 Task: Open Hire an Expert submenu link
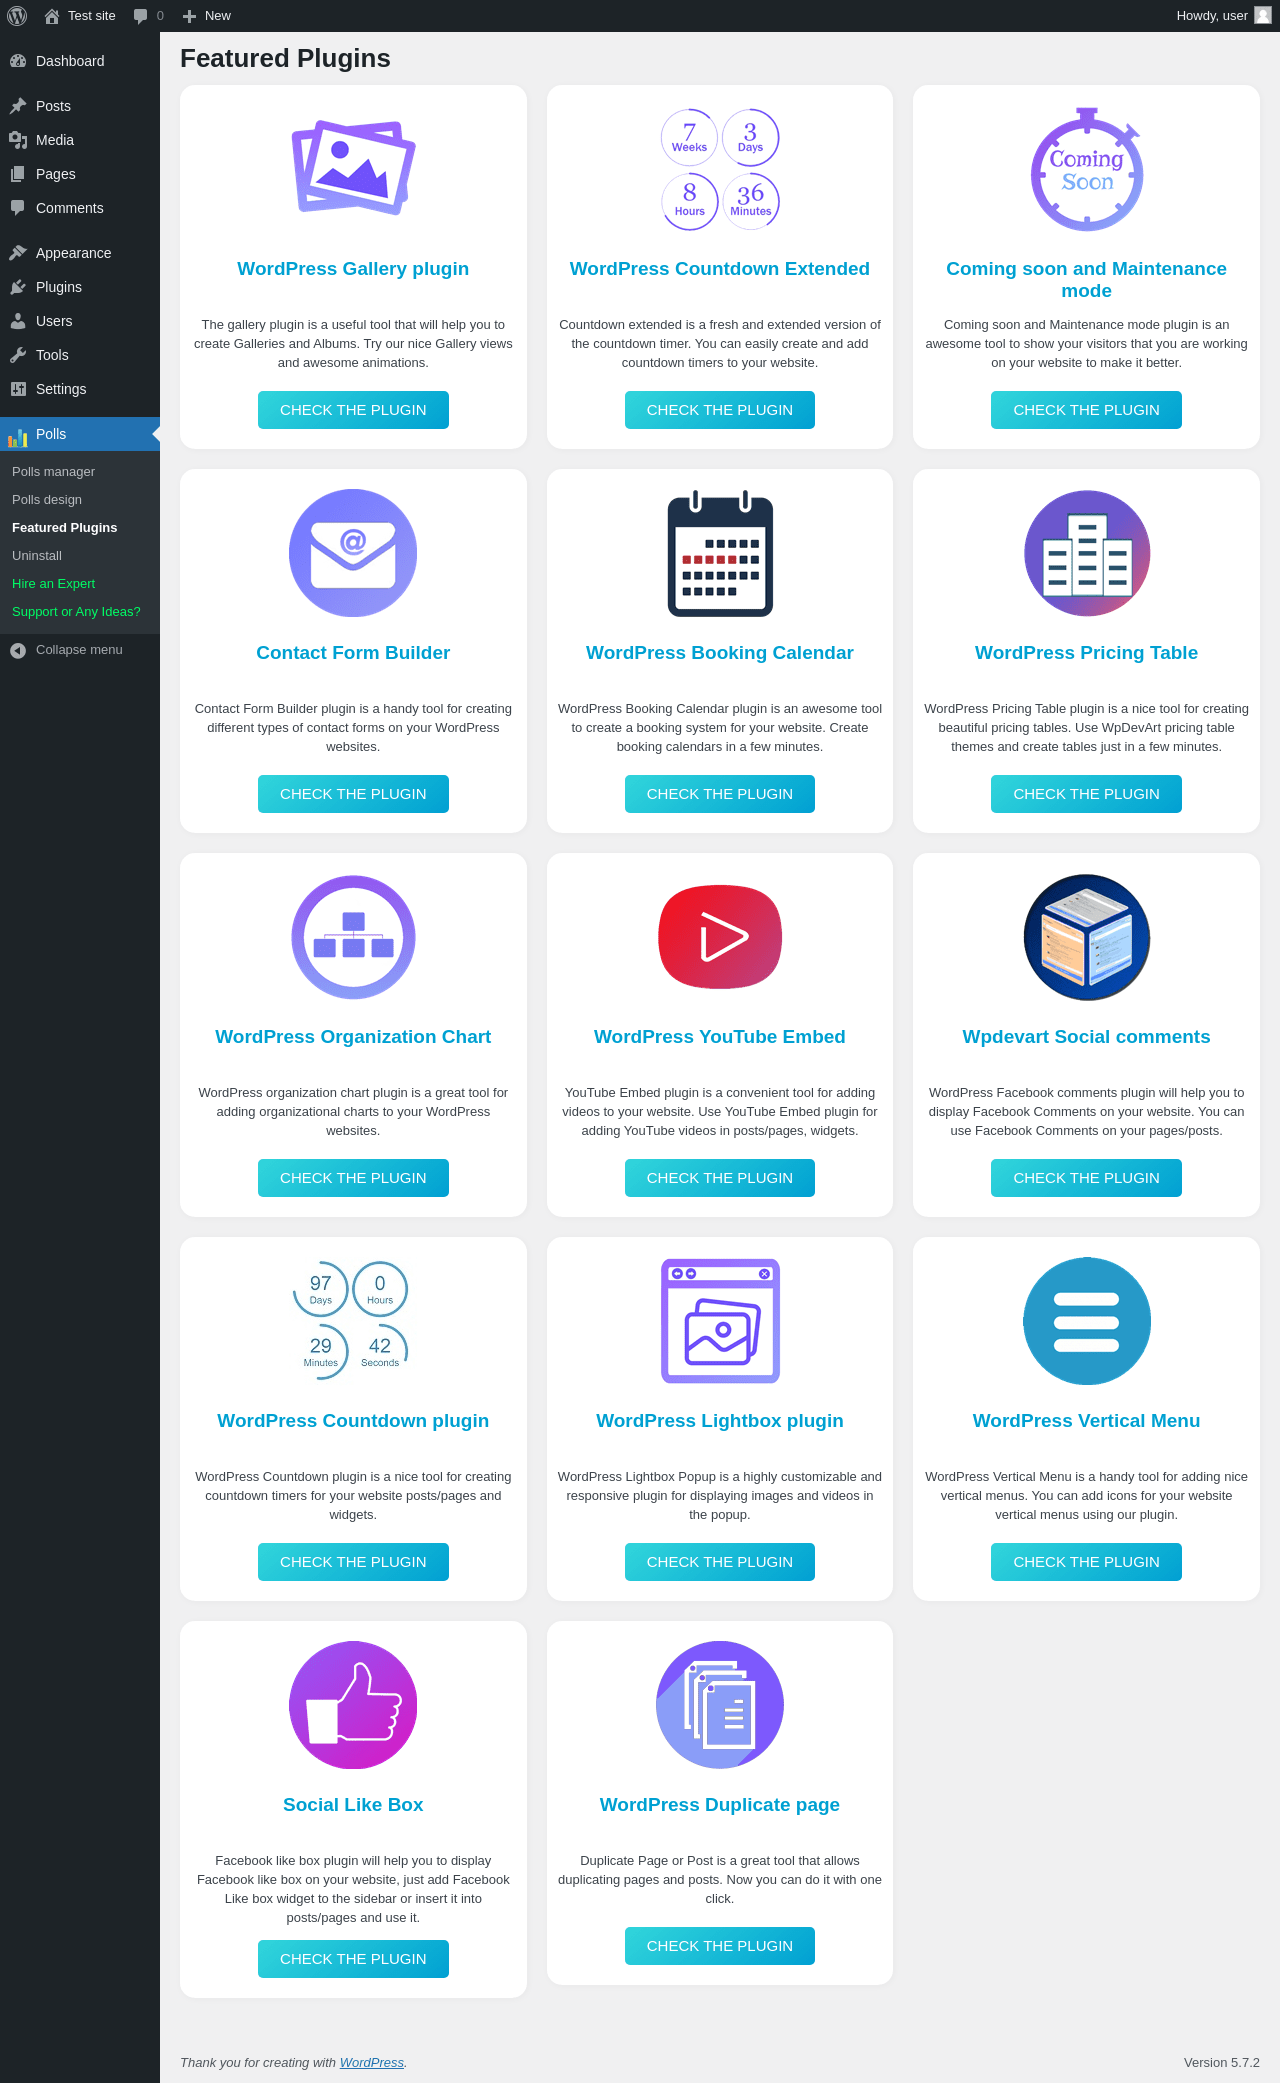54,584
